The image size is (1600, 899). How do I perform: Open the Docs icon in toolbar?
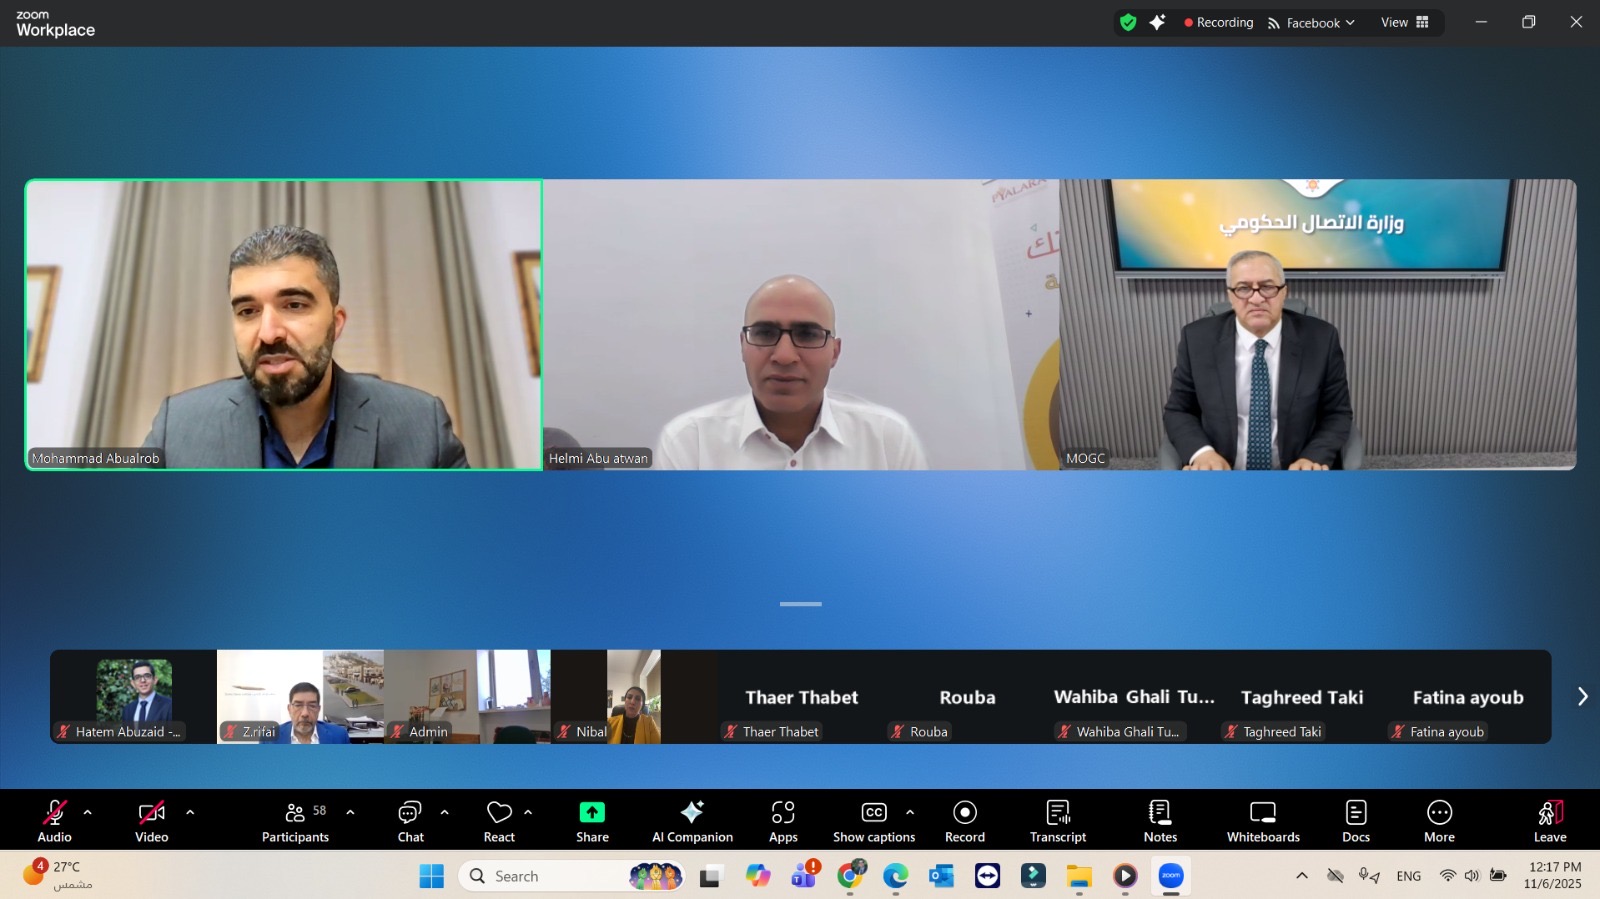tap(1356, 820)
